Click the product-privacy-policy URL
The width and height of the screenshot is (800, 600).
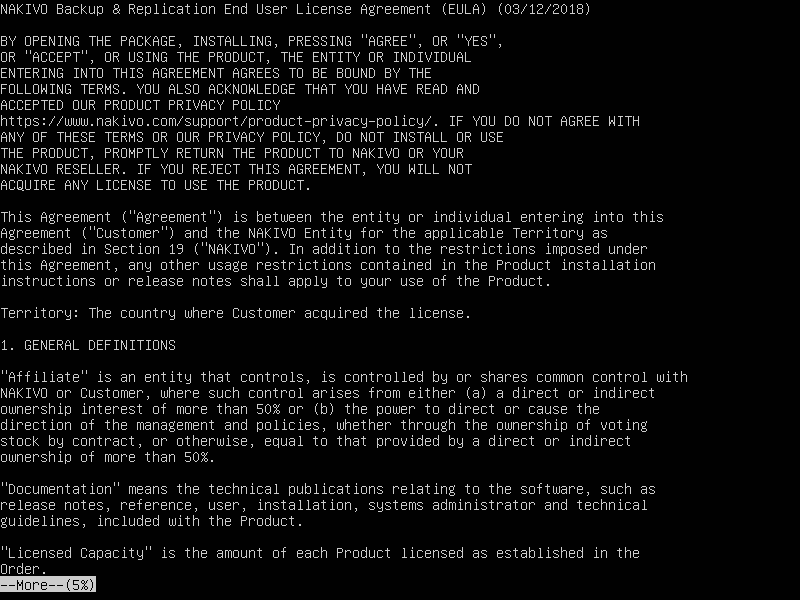[x=219, y=121]
